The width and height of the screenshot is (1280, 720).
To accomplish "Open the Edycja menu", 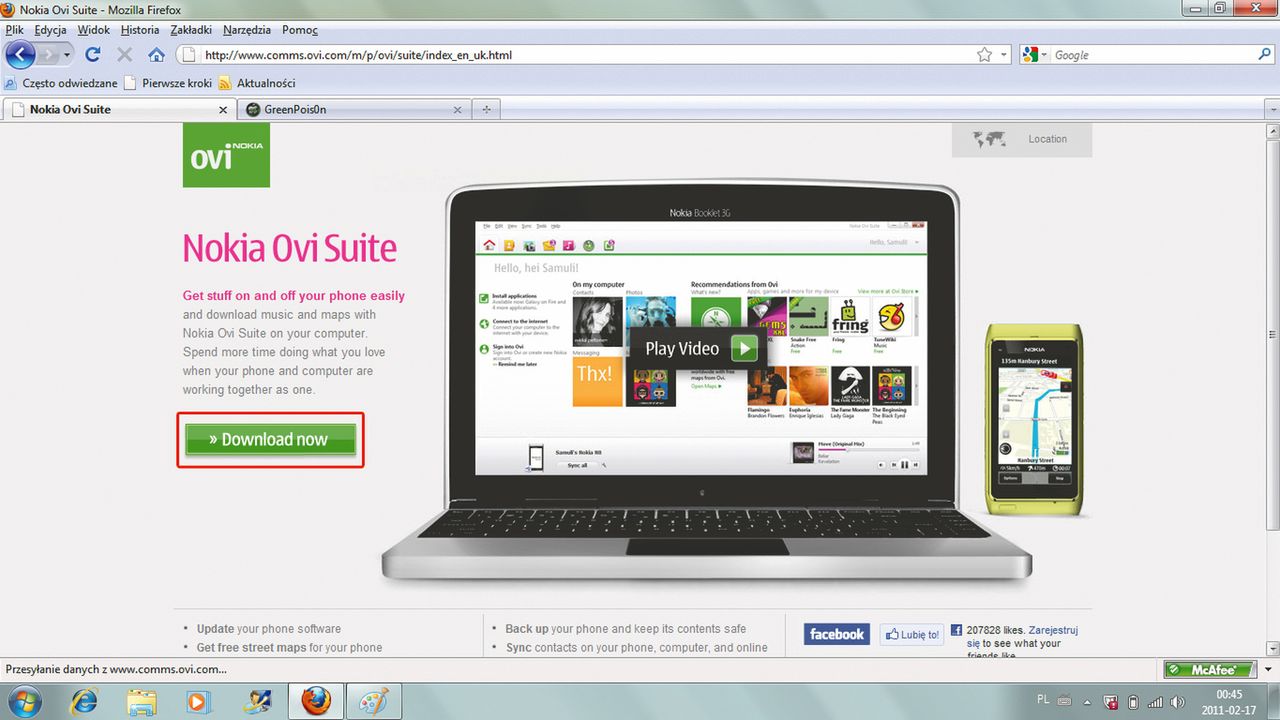I will point(50,30).
